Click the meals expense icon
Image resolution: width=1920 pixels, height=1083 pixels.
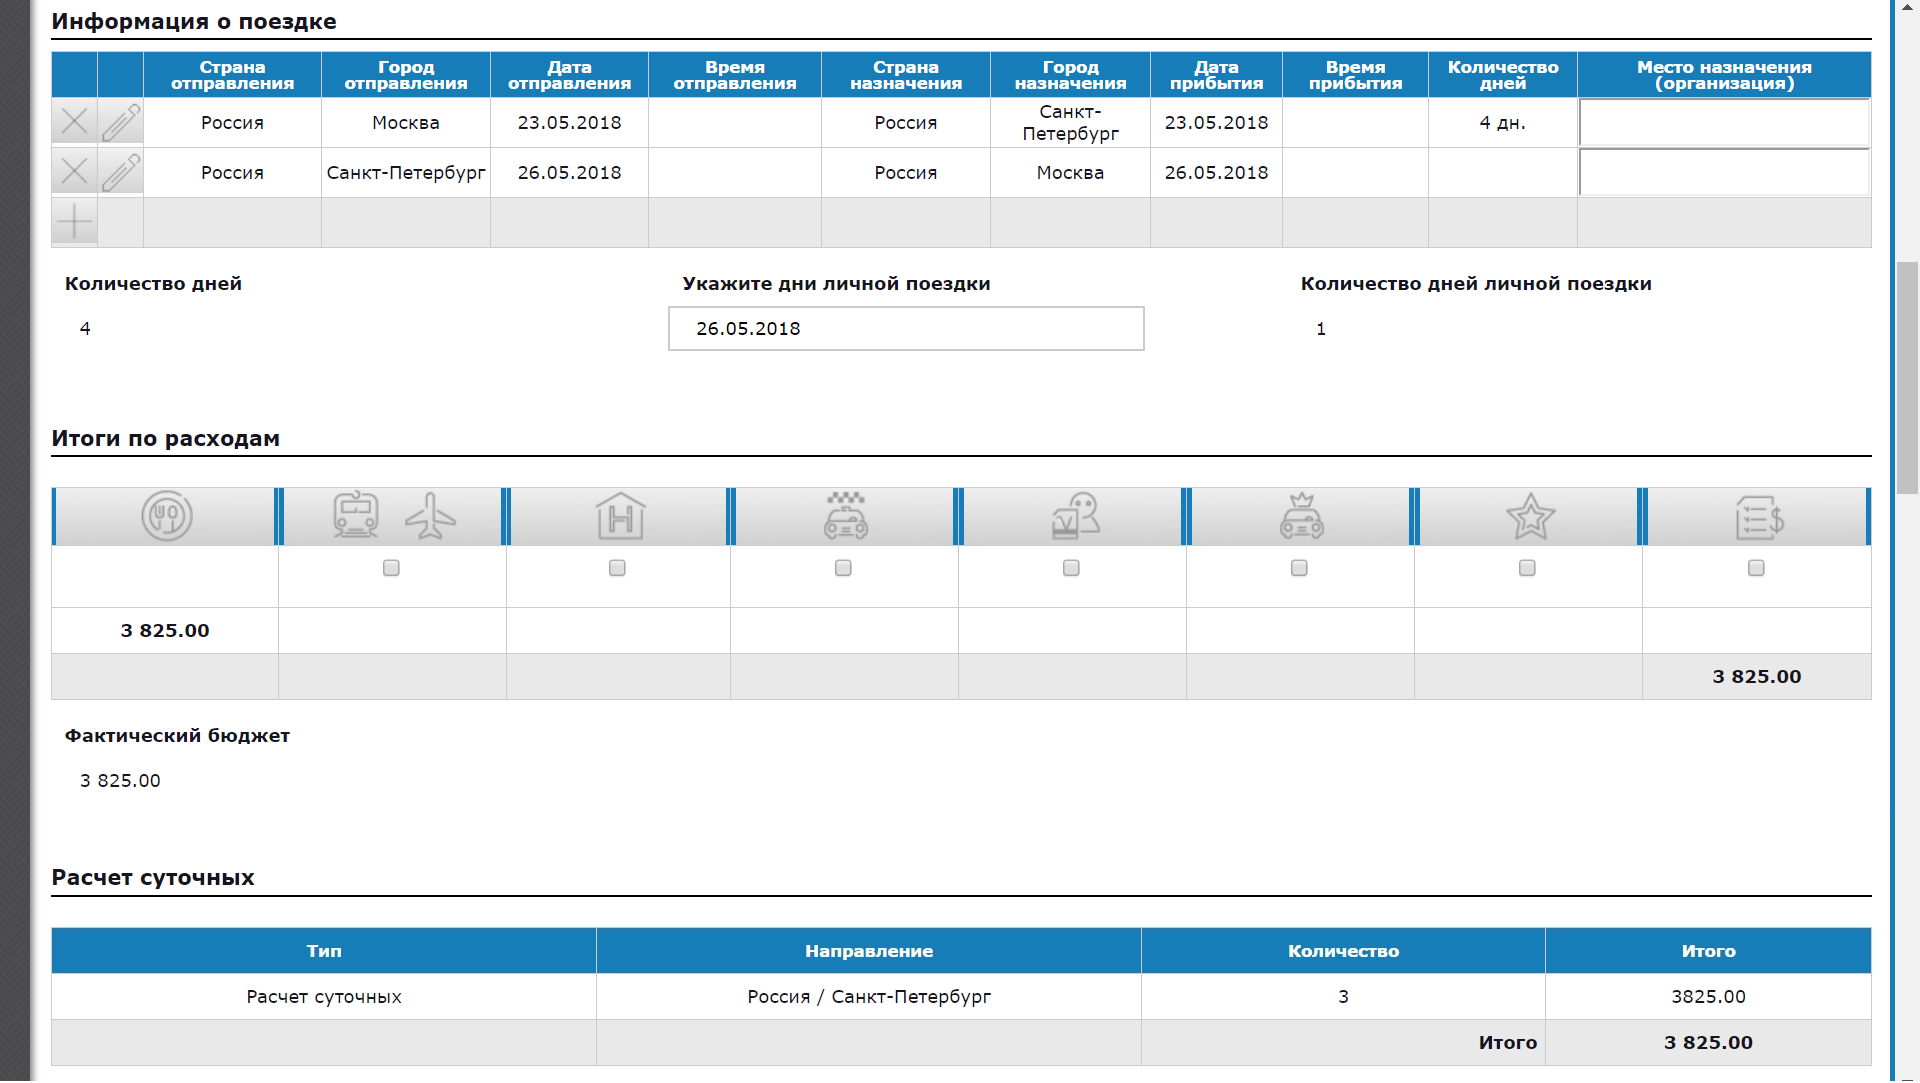[x=166, y=517]
